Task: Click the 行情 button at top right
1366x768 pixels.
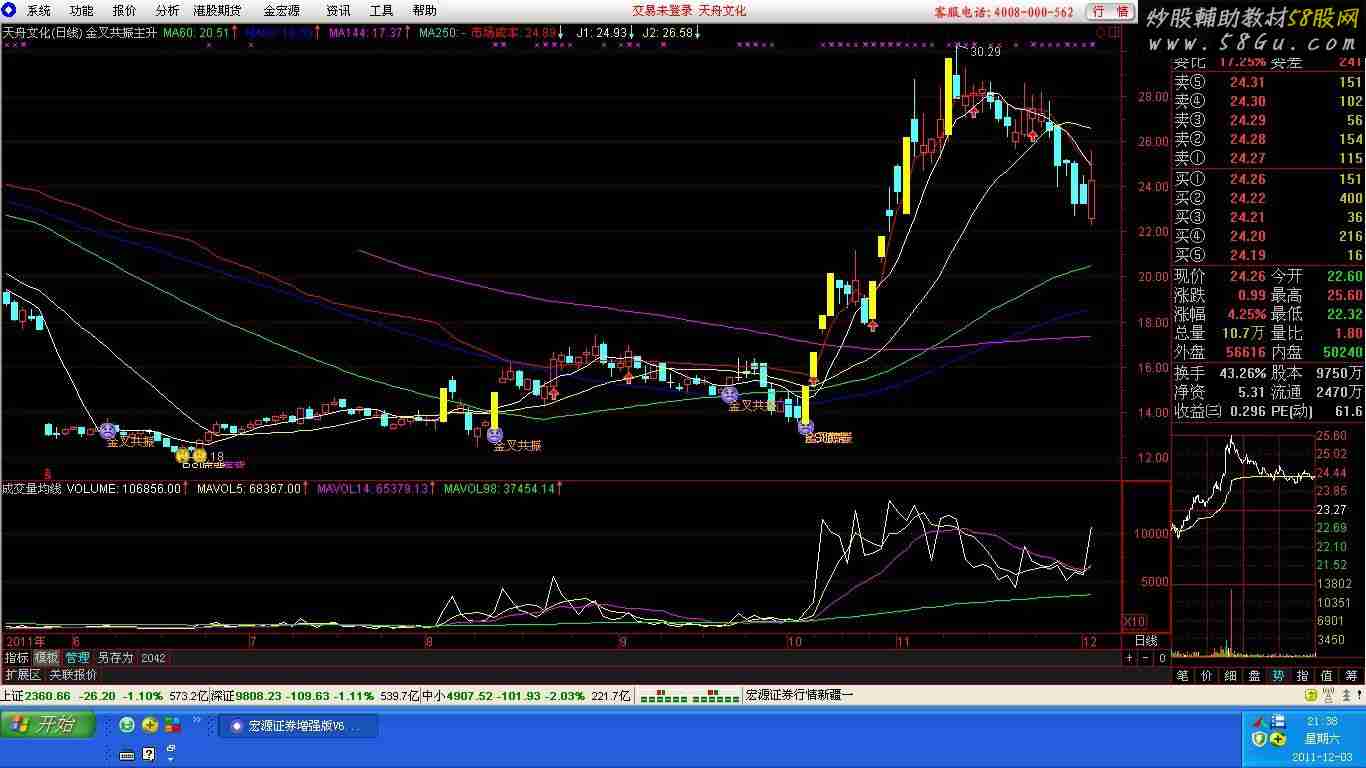Action: [x=1111, y=11]
